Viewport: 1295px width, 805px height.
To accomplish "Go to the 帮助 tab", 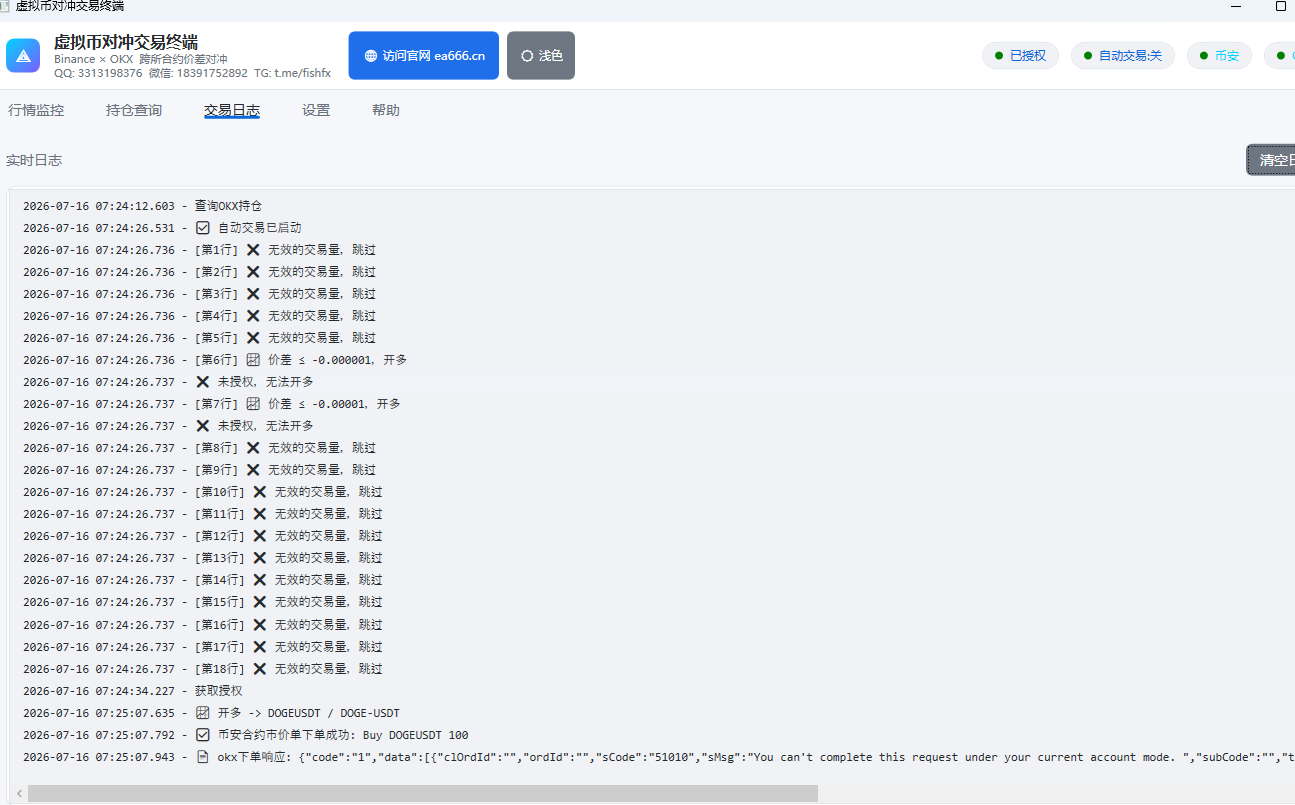I will [x=386, y=110].
